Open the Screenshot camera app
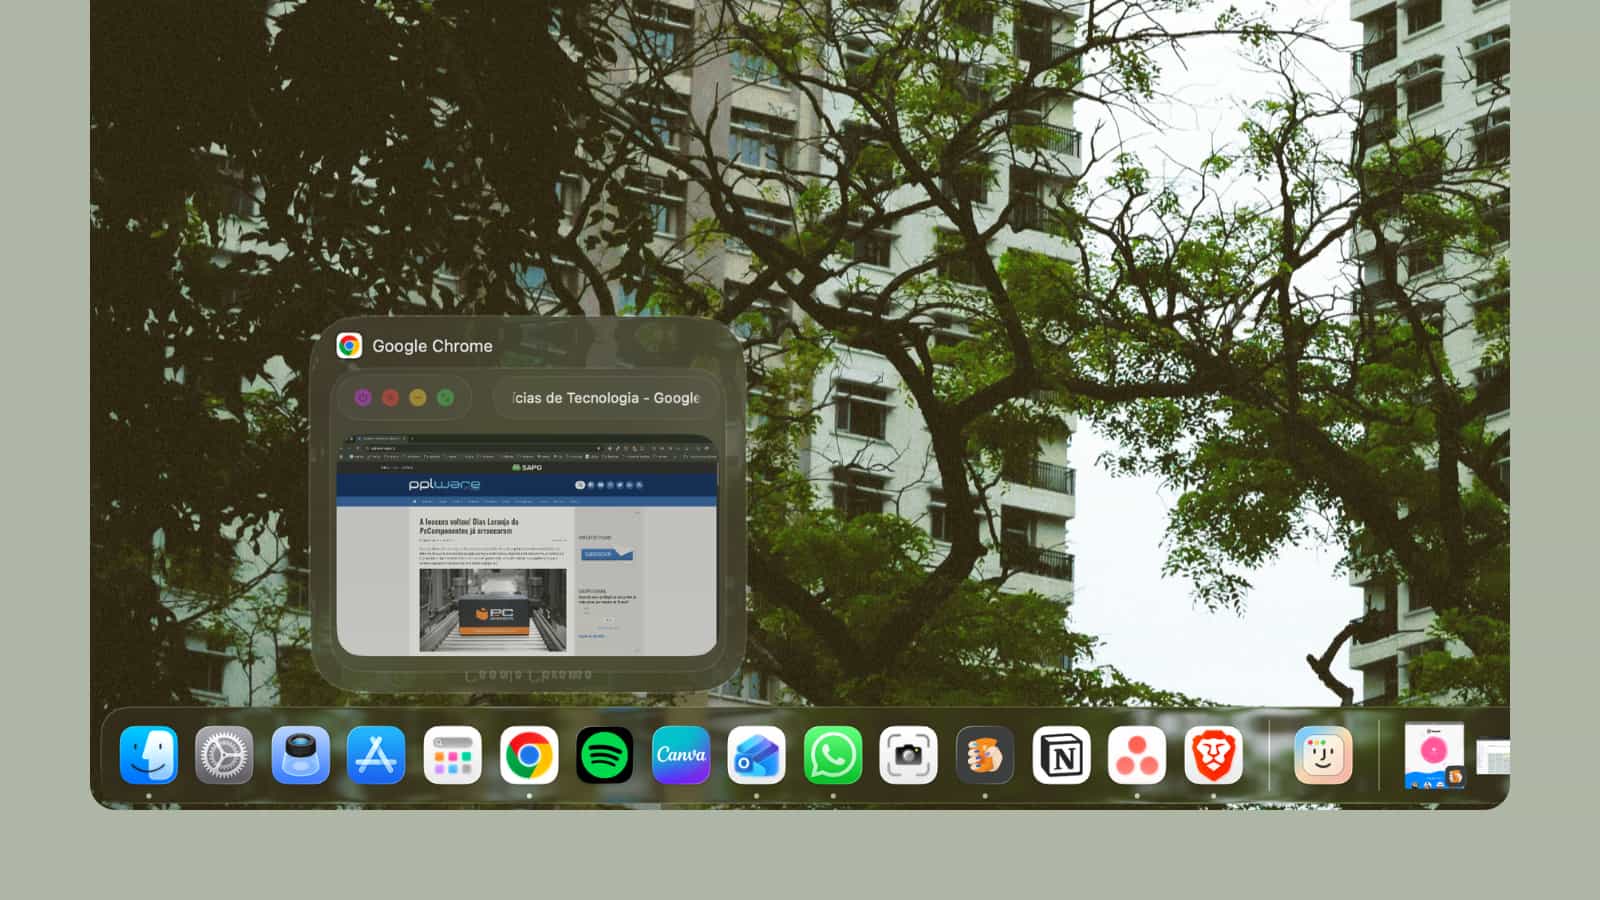 pos(908,755)
